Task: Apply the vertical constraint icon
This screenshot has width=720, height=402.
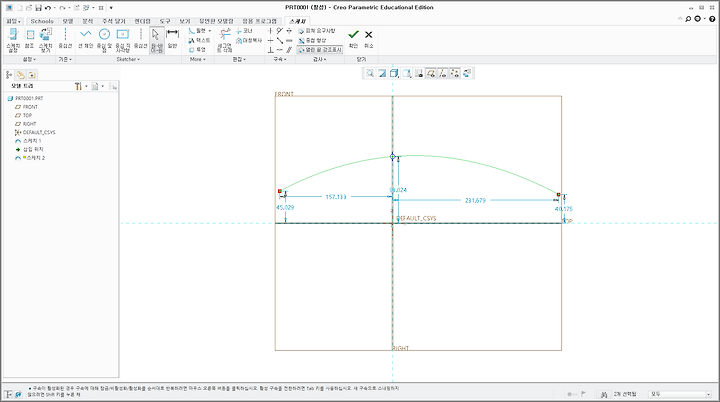Action: pos(270,31)
